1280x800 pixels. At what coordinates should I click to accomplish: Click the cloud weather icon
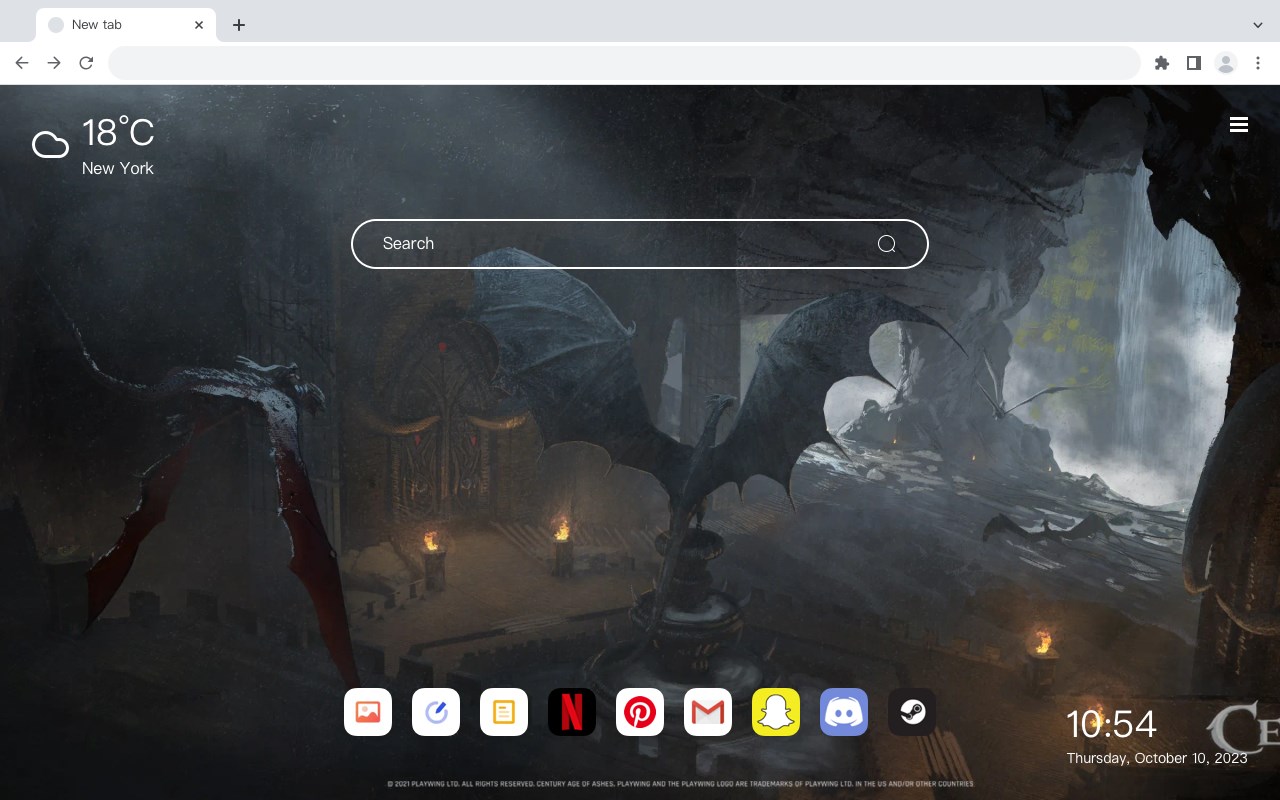click(50, 146)
